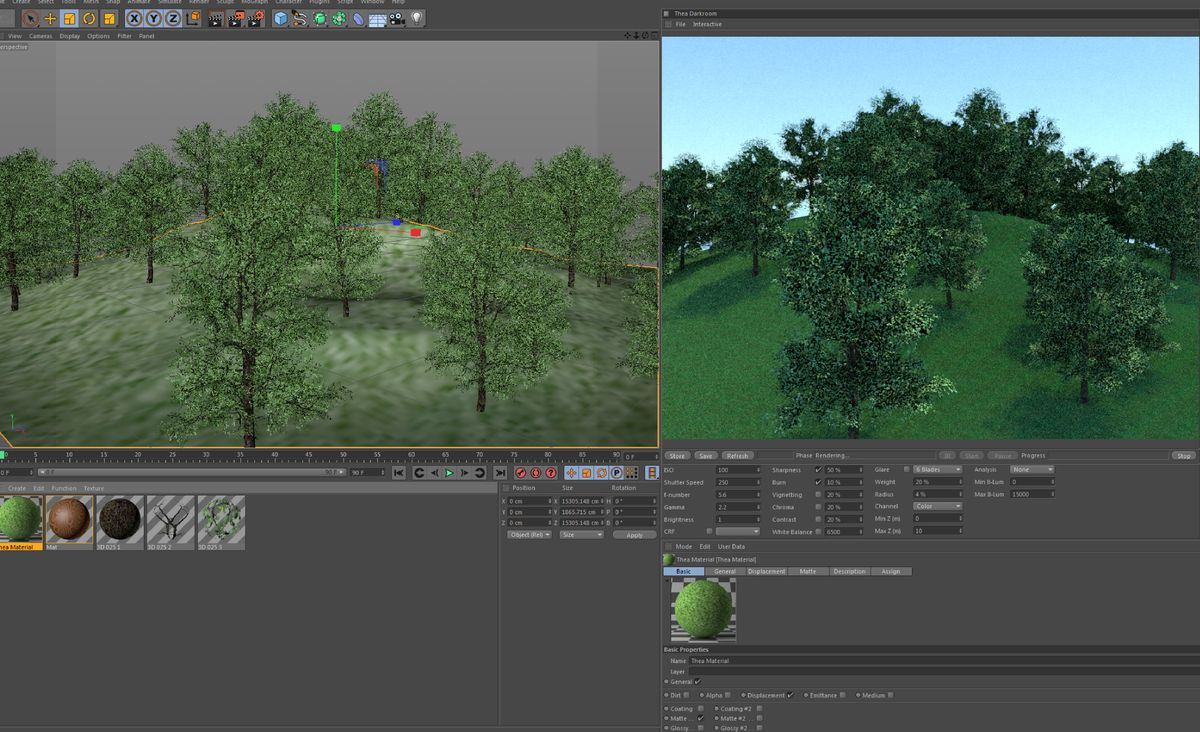Open the Object (Rel) coordinate dropdown
Viewport: 1200px width, 732px height.
pos(529,535)
